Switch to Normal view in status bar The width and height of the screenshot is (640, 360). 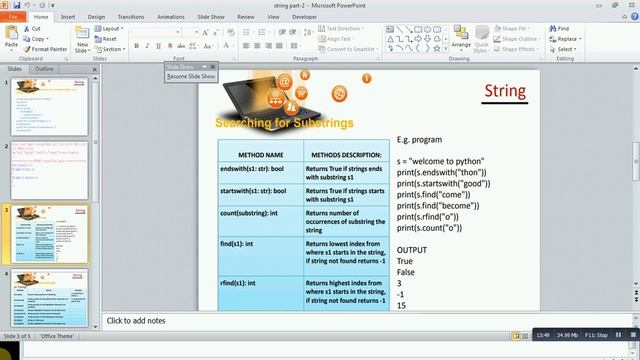(516, 336)
